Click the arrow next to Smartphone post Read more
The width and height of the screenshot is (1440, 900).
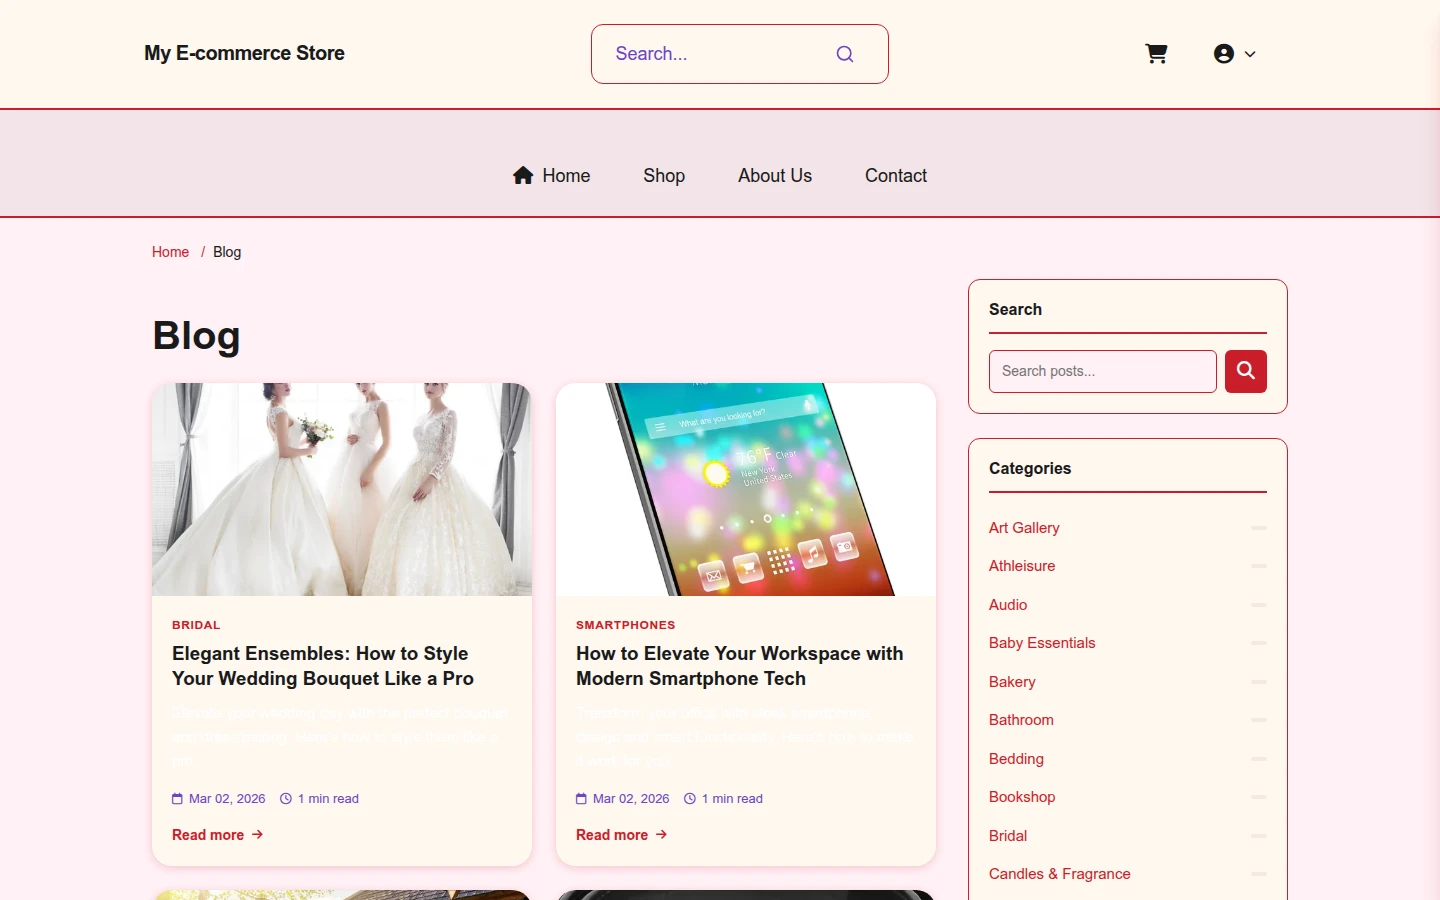[661, 834]
